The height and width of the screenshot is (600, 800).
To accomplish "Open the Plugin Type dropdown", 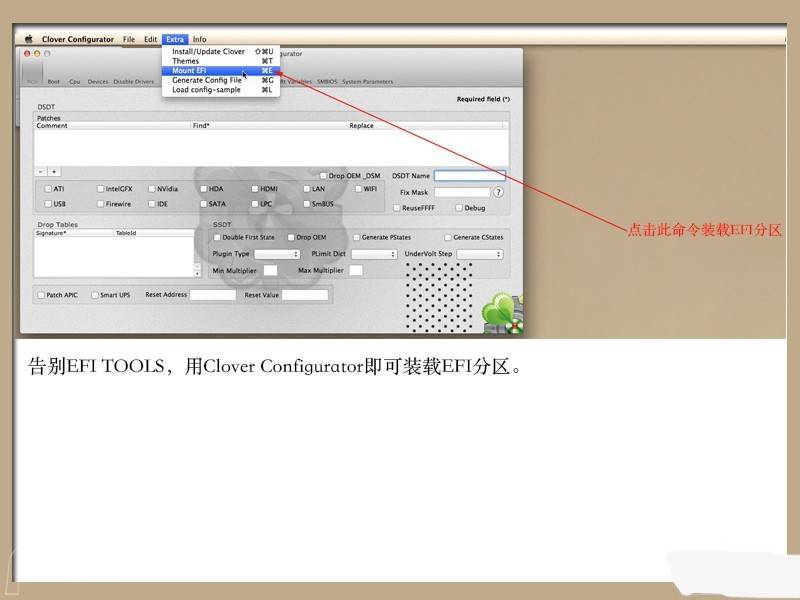I will coord(277,254).
